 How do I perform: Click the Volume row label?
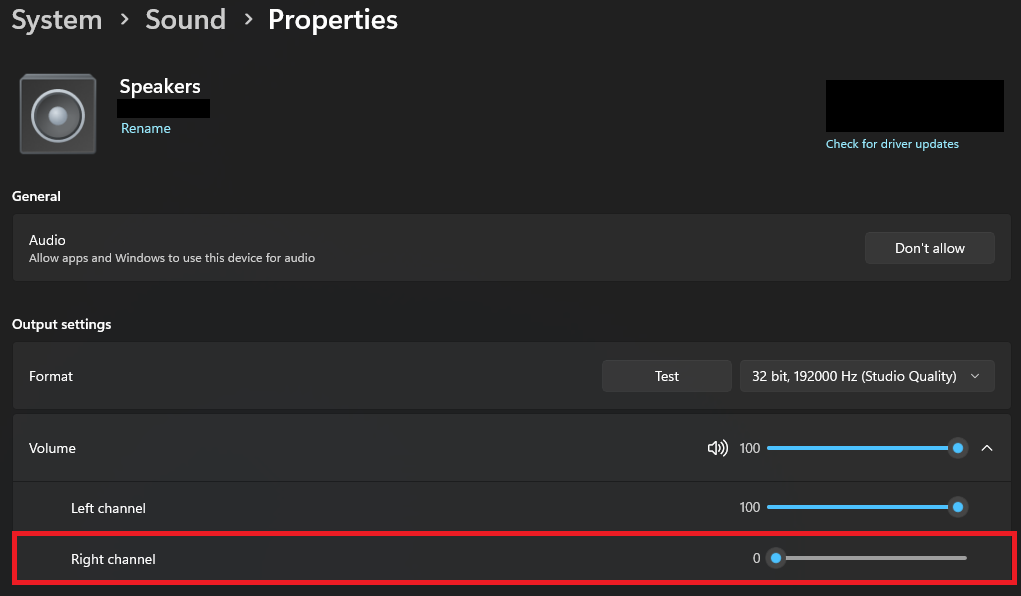click(x=52, y=448)
